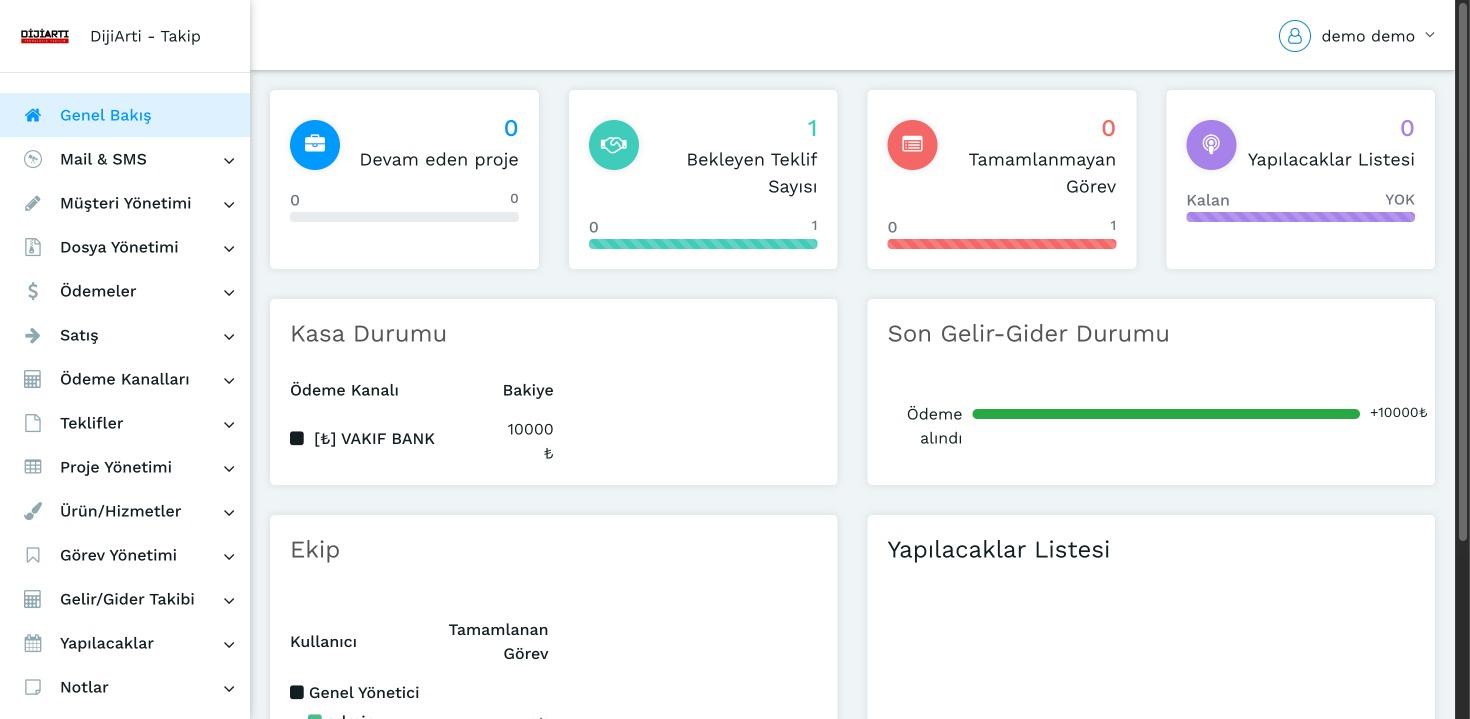
Task: Click the green handshake icon for Bekleyen Teklif
Action: (x=613, y=145)
